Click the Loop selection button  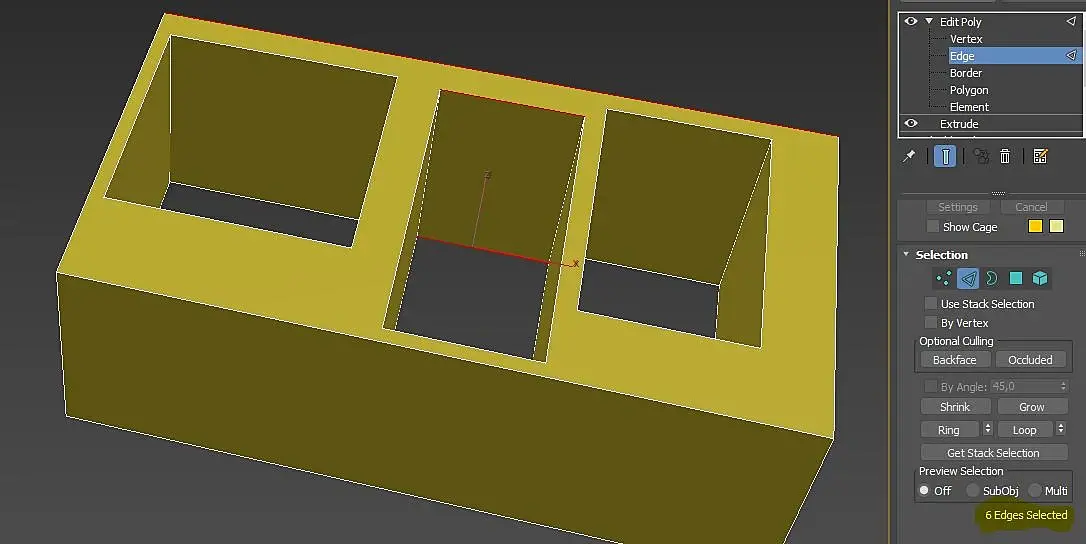click(1024, 430)
